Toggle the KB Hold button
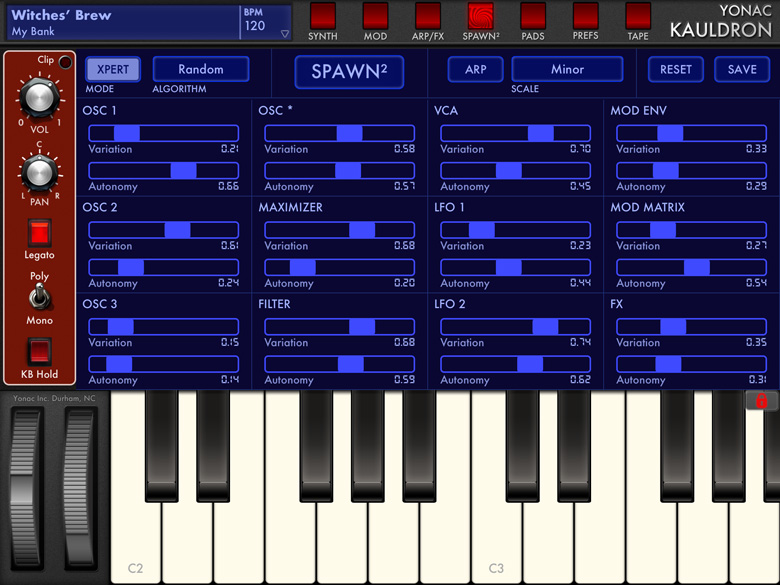780x585 pixels. click(39, 351)
